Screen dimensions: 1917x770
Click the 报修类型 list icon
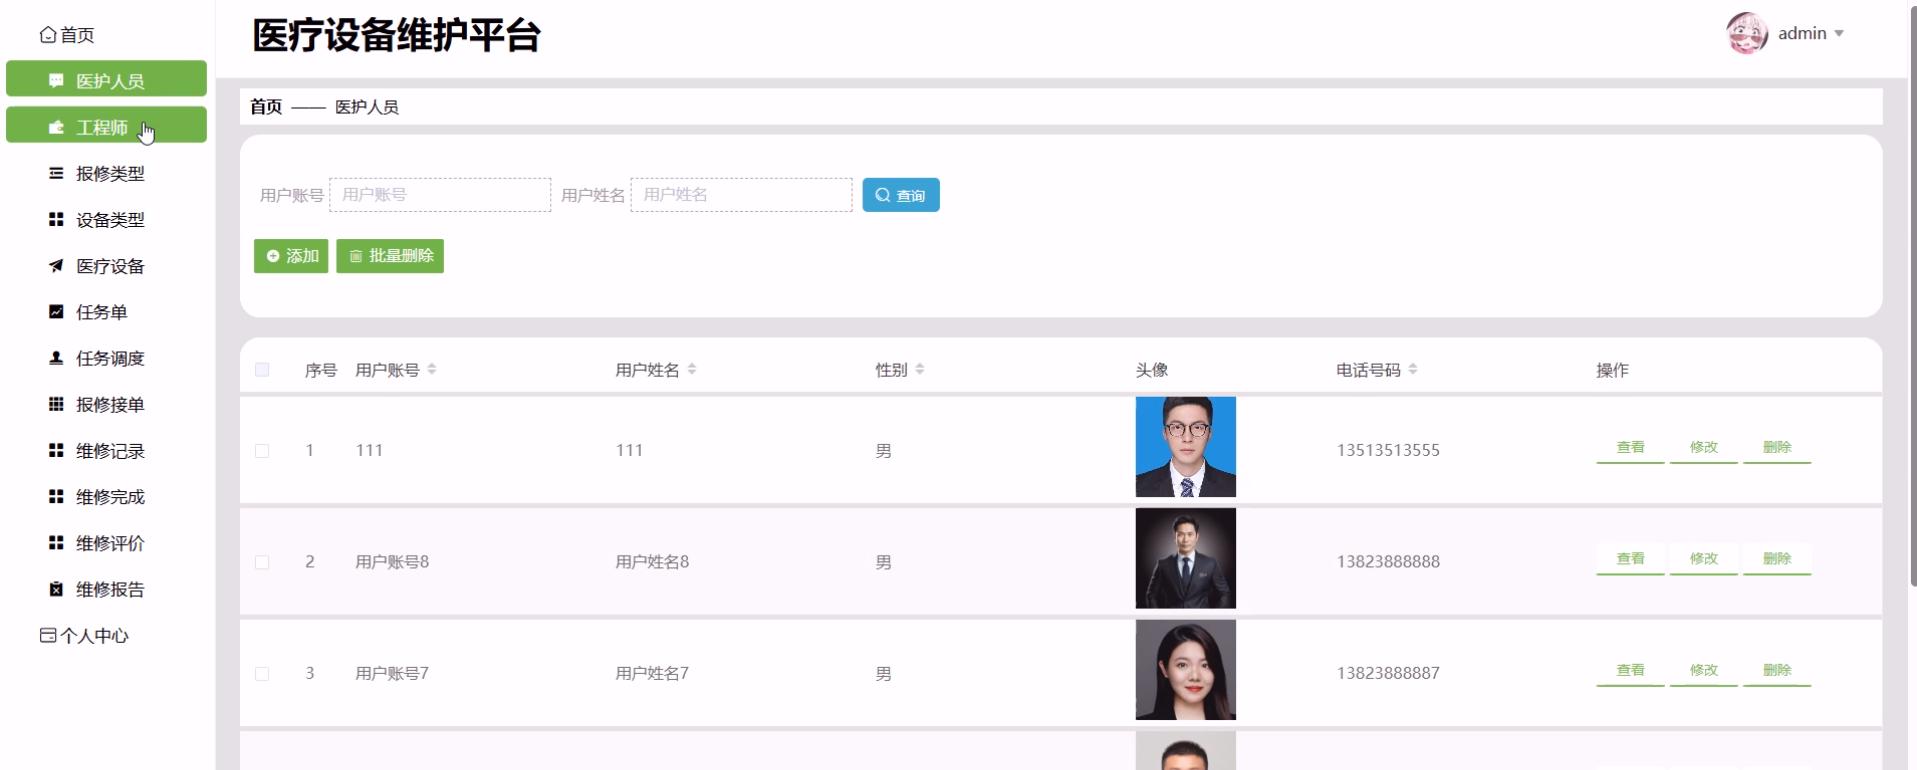tap(56, 173)
